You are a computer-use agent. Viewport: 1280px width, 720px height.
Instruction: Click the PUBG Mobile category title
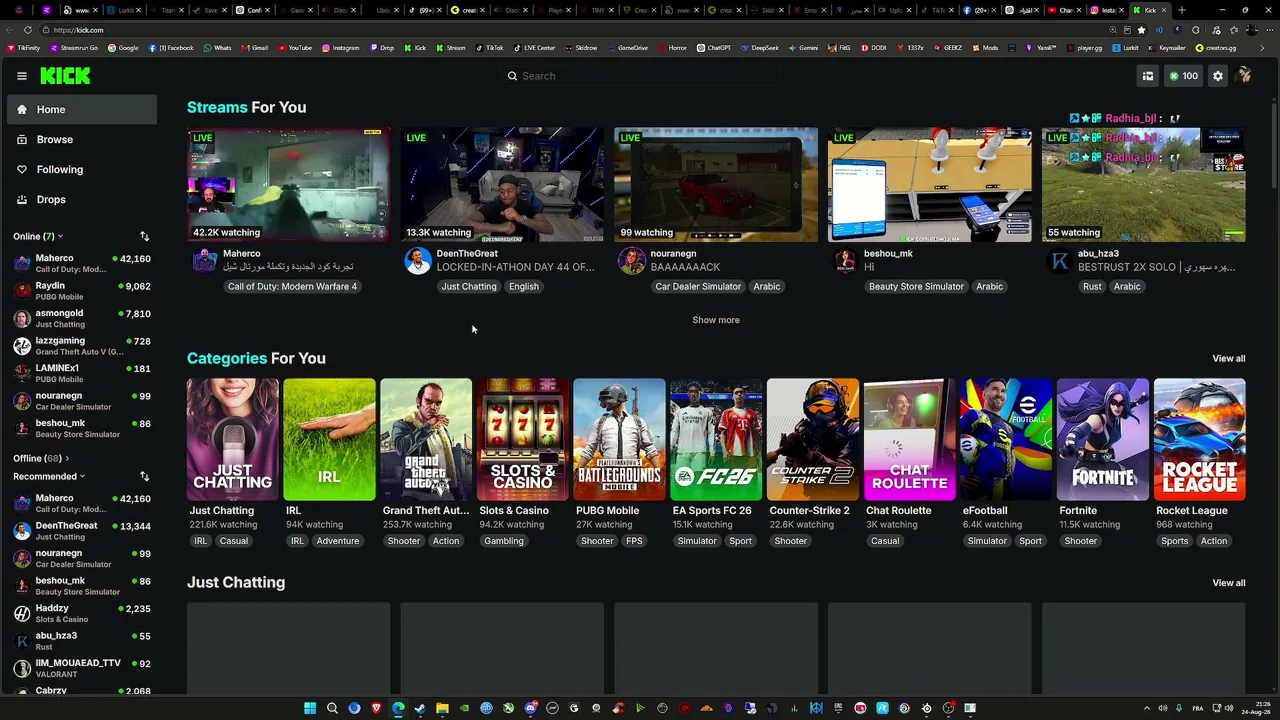(x=607, y=511)
